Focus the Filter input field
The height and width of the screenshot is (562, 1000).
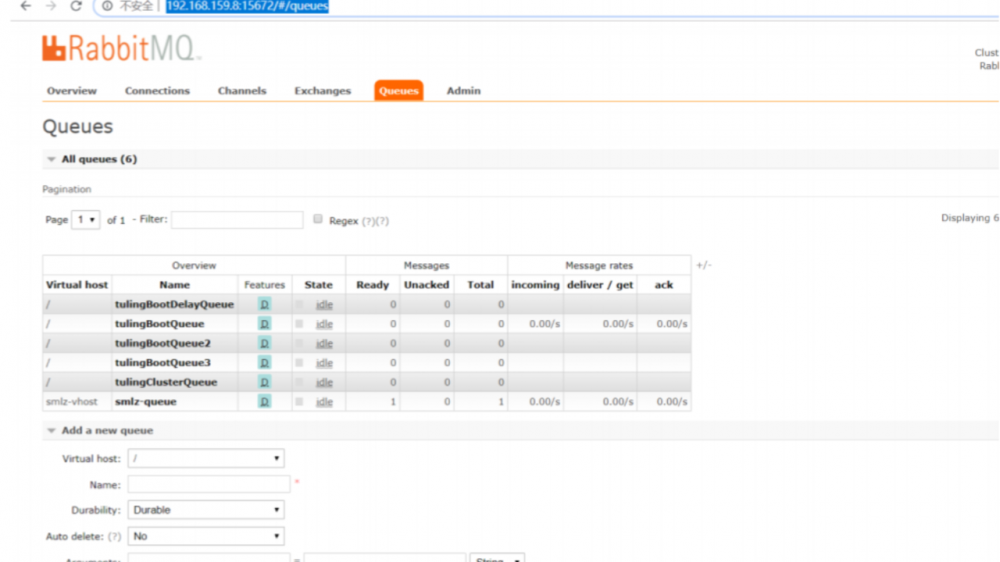(x=237, y=220)
